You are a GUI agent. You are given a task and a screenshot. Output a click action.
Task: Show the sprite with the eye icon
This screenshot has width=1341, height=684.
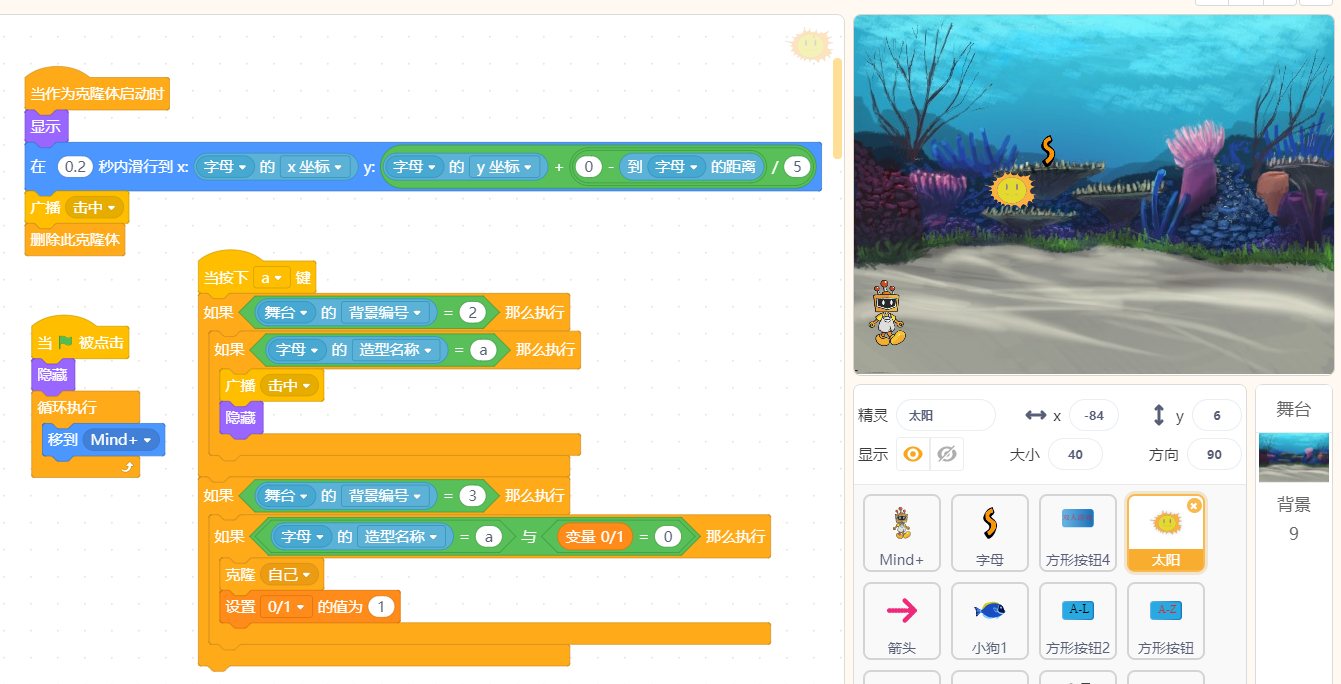tap(913, 454)
